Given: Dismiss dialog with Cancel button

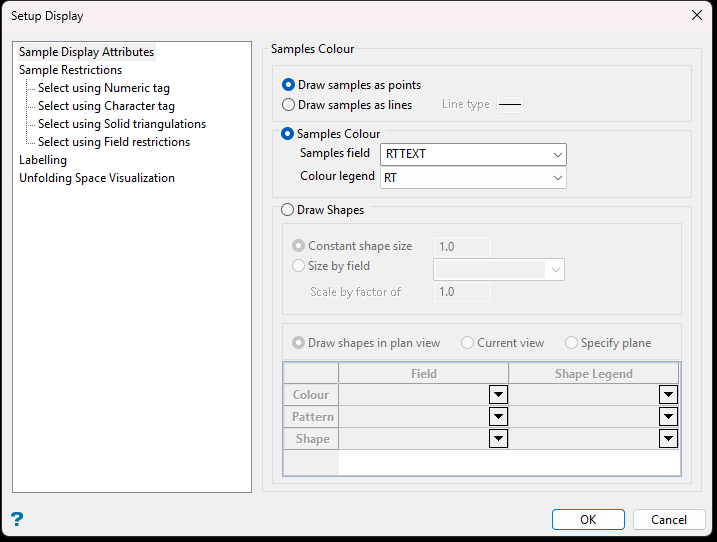Looking at the screenshot, I should [669, 520].
